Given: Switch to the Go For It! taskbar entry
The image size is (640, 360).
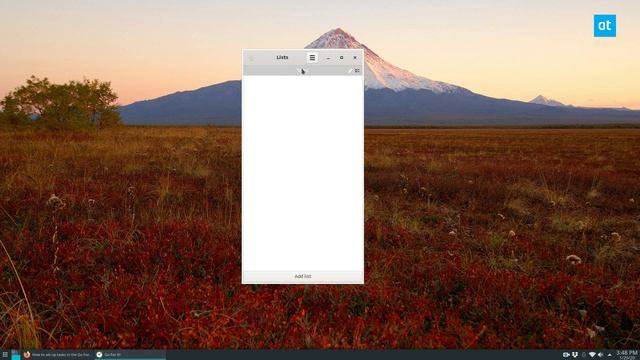Looking at the screenshot, I should coord(130,355).
